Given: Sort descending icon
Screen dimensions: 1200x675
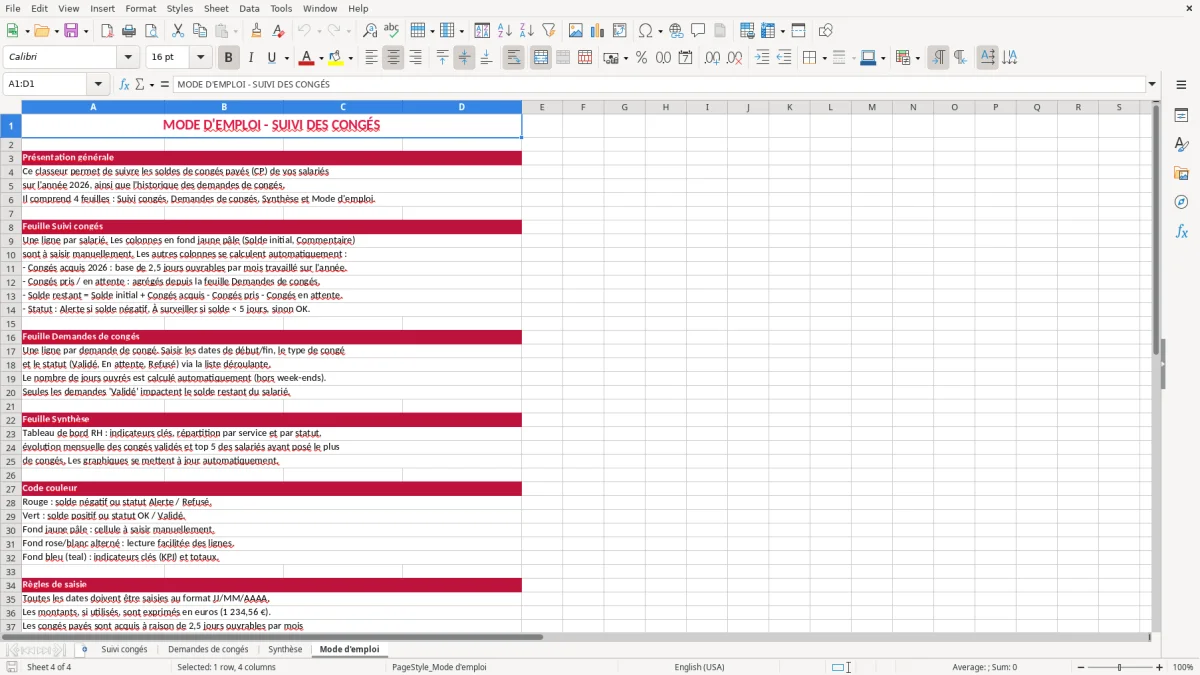Looking at the screenshot, I should click(526, 31).
